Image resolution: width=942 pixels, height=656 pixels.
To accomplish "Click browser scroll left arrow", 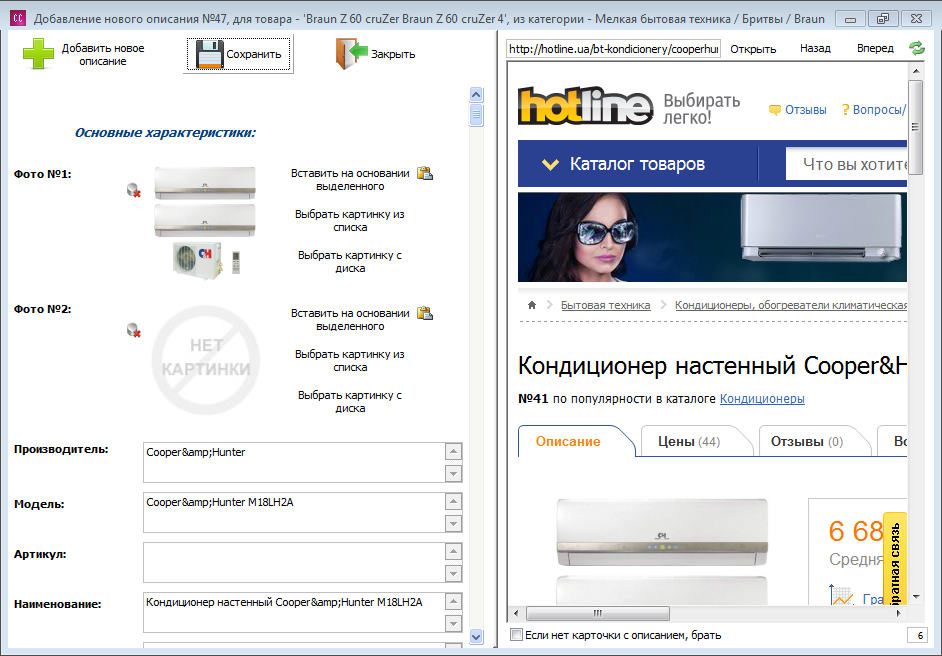I will pyautogui.click(x=515, y=613).
